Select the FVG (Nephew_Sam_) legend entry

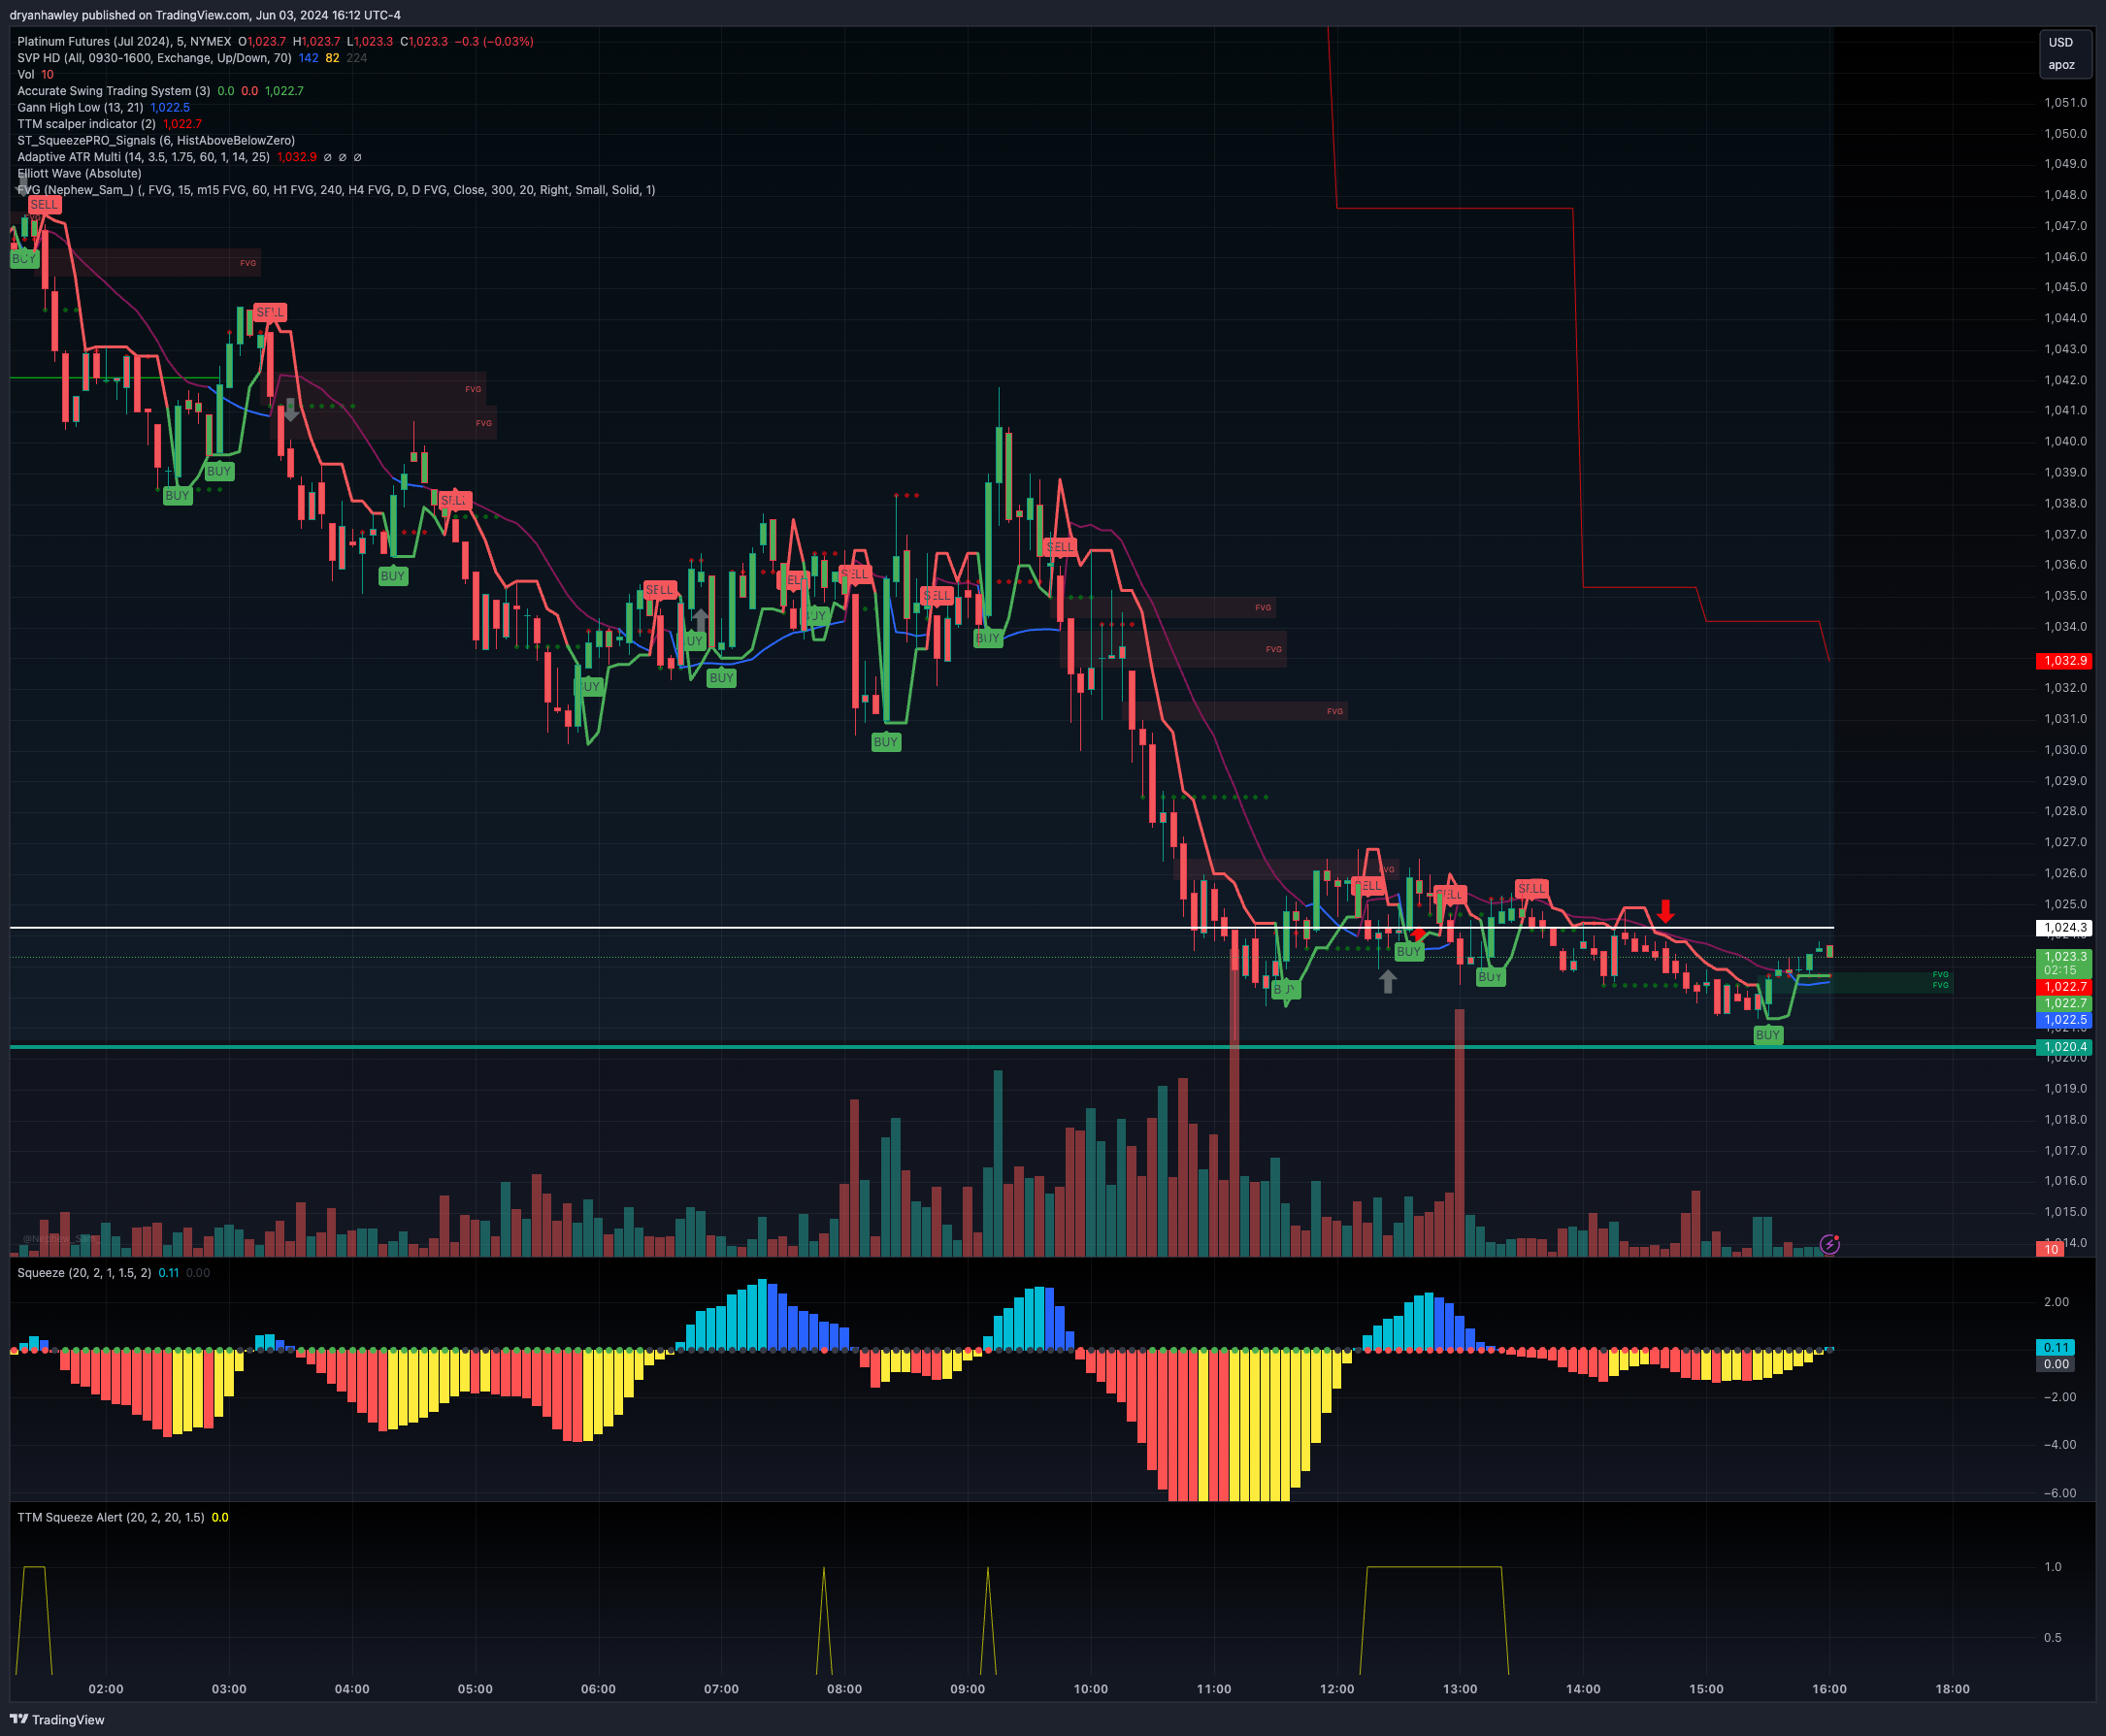(336, 190)
